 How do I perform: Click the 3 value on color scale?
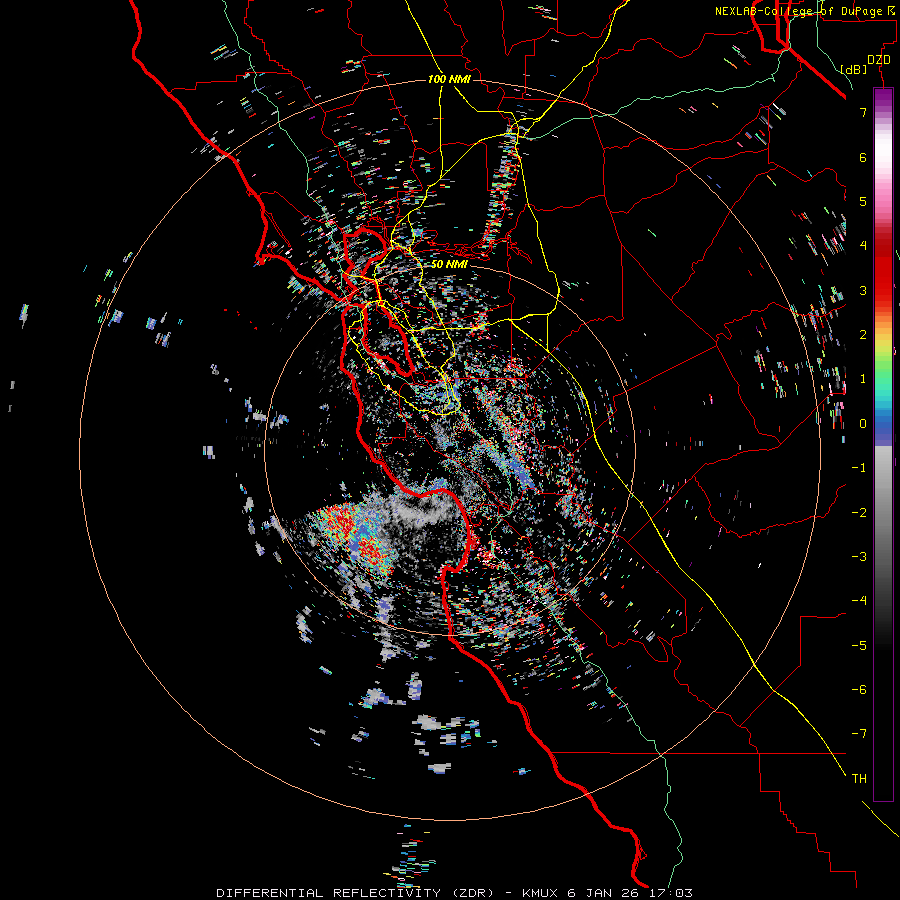click(x=863, y=290)
